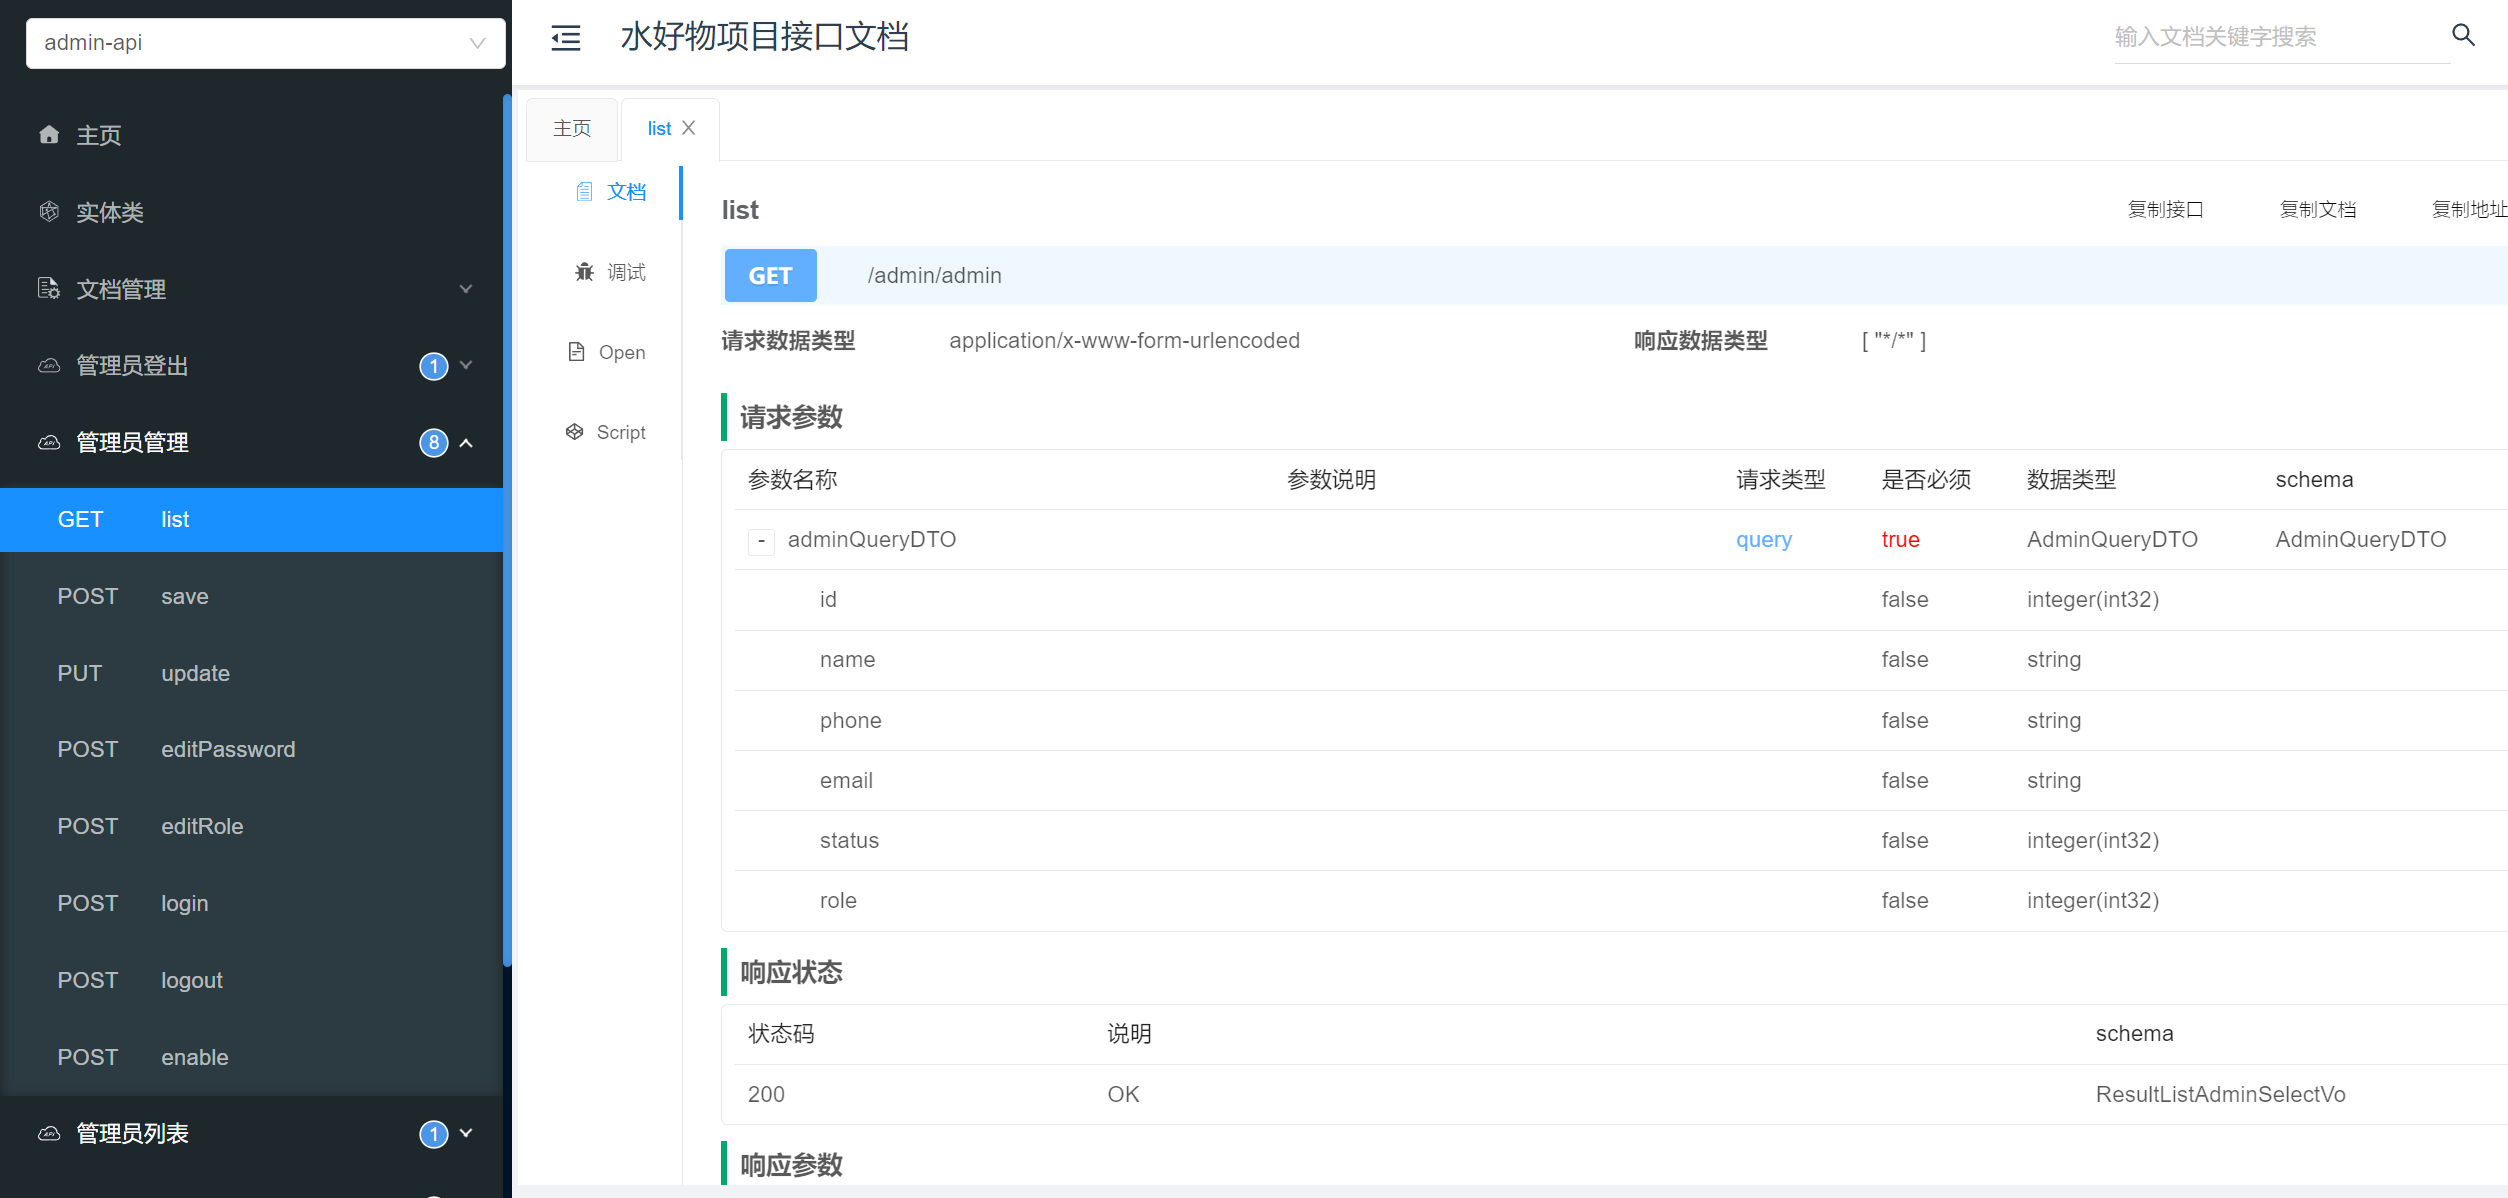Image resolution: width=2508 pixels, height=1198 pixels.
Task: Select the Open document icon
Action: pos(576,352)
